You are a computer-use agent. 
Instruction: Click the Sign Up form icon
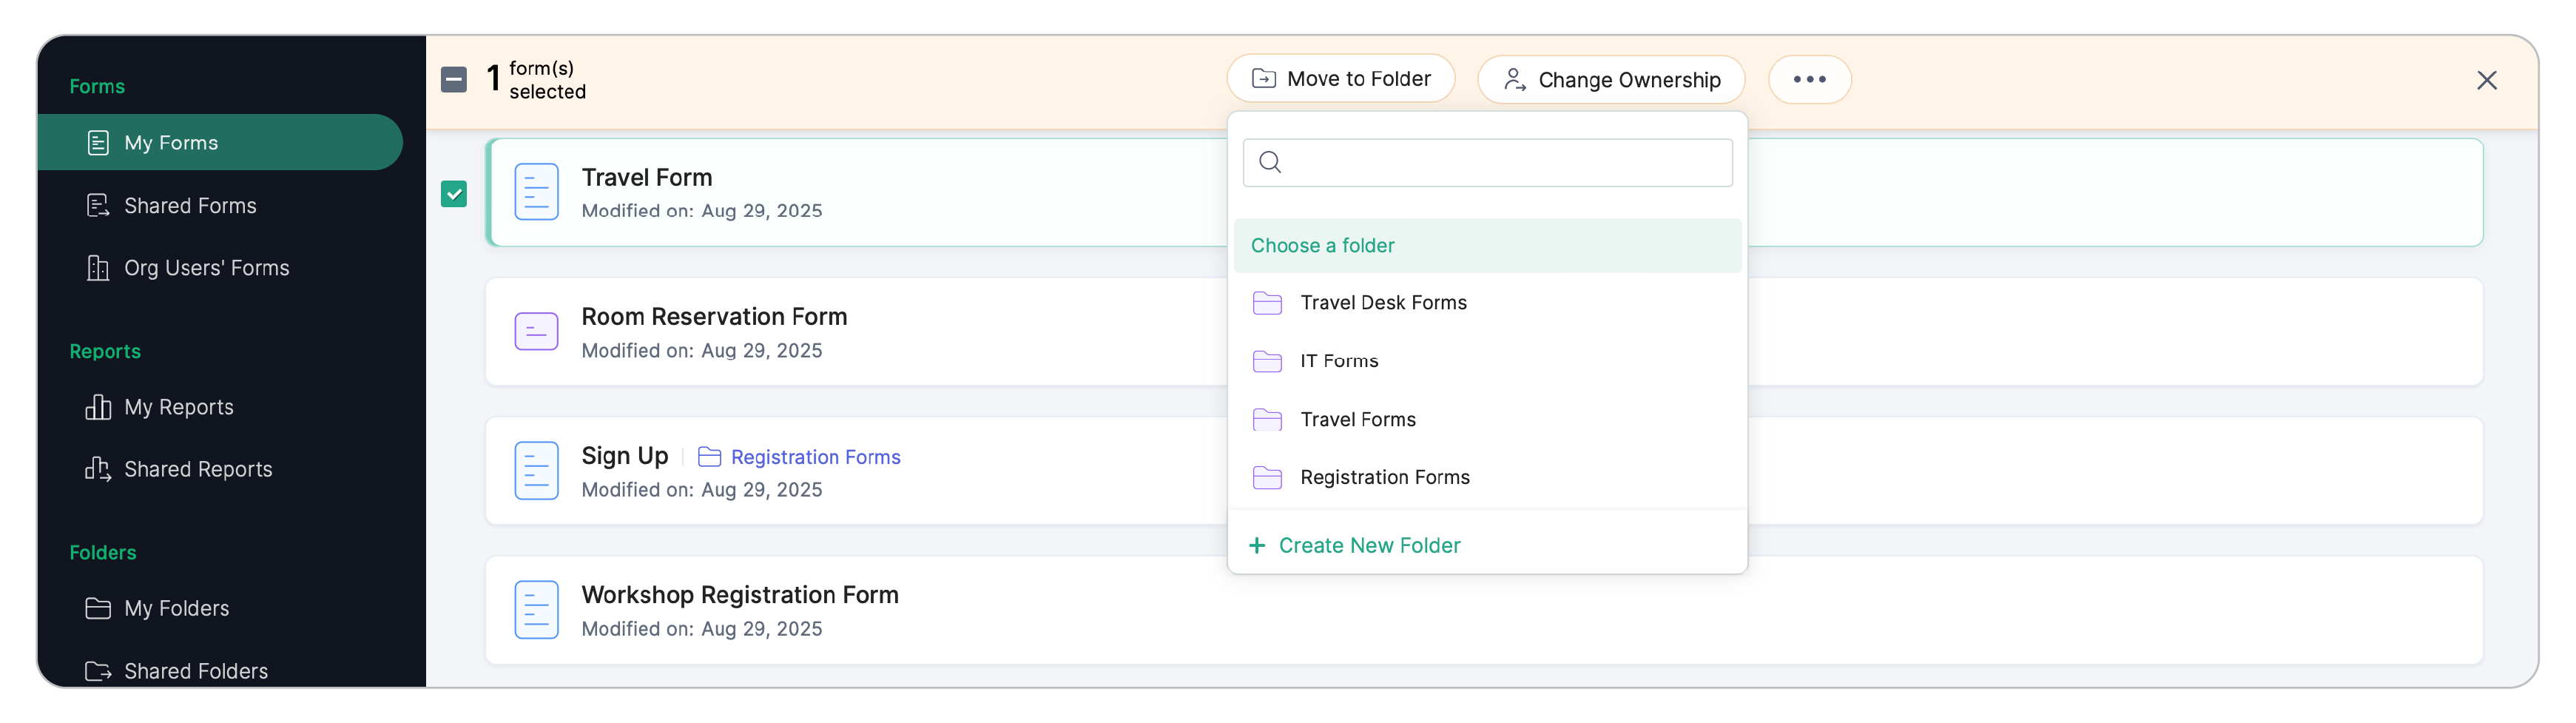coord(536,470)
